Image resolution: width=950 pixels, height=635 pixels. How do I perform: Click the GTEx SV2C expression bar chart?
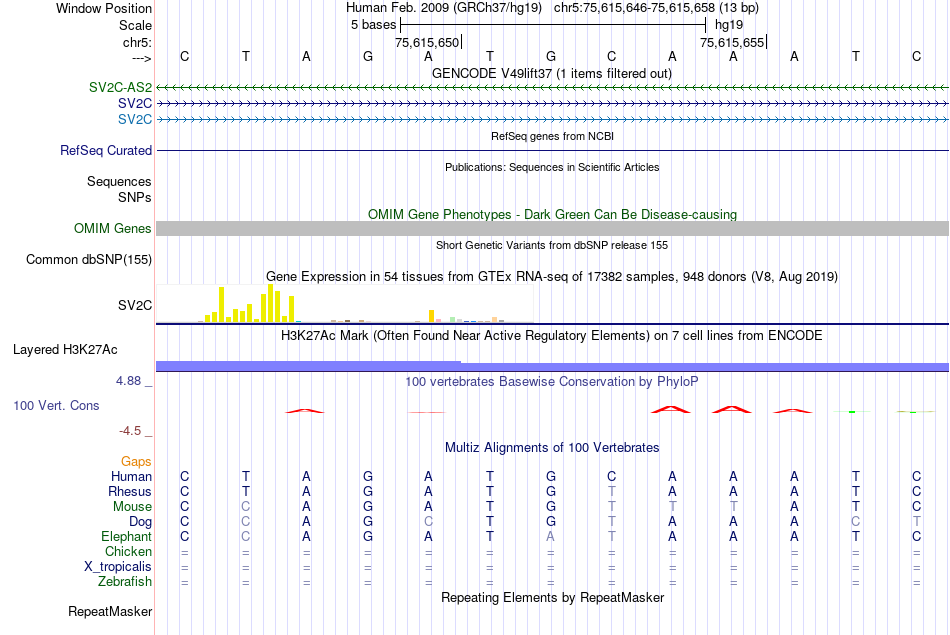(x=345, y=304)
